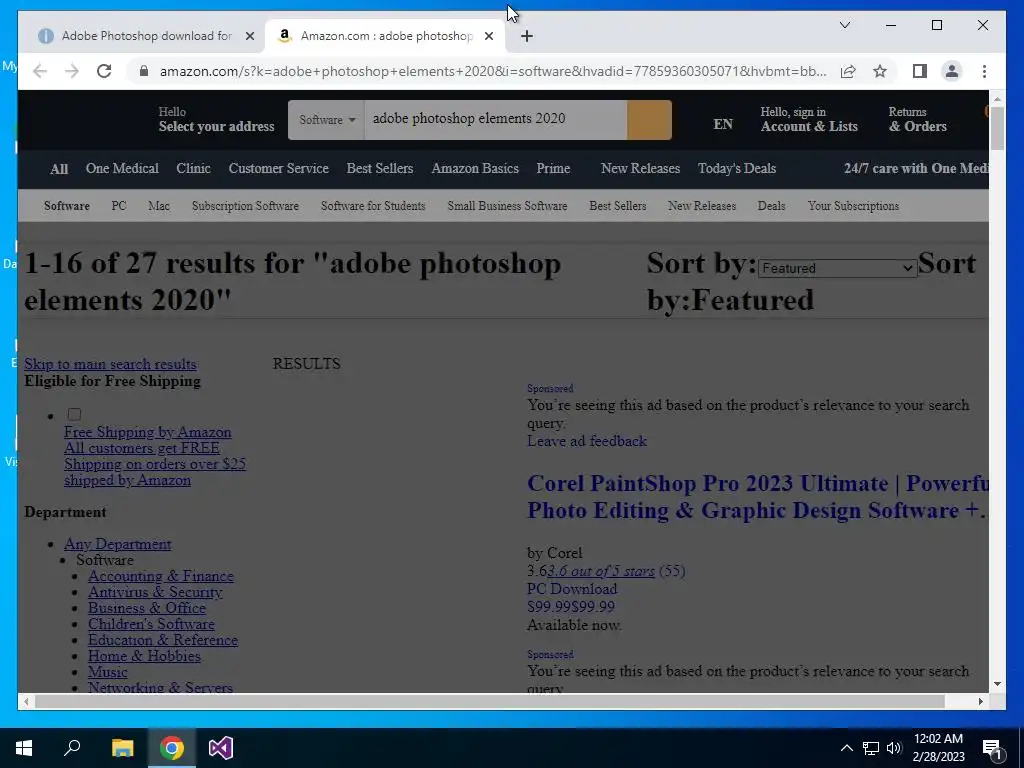Click the Amazon search input field

tap(495, 120)
